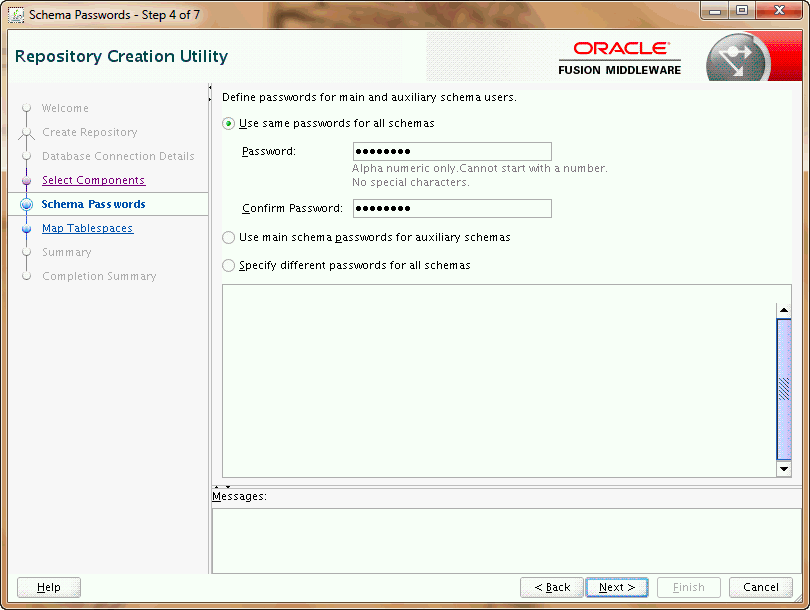The height and width of the screenshot is (610, 810).
Task: Click the Map Tablespaces step bullet icon
Action: coord(26,229)
